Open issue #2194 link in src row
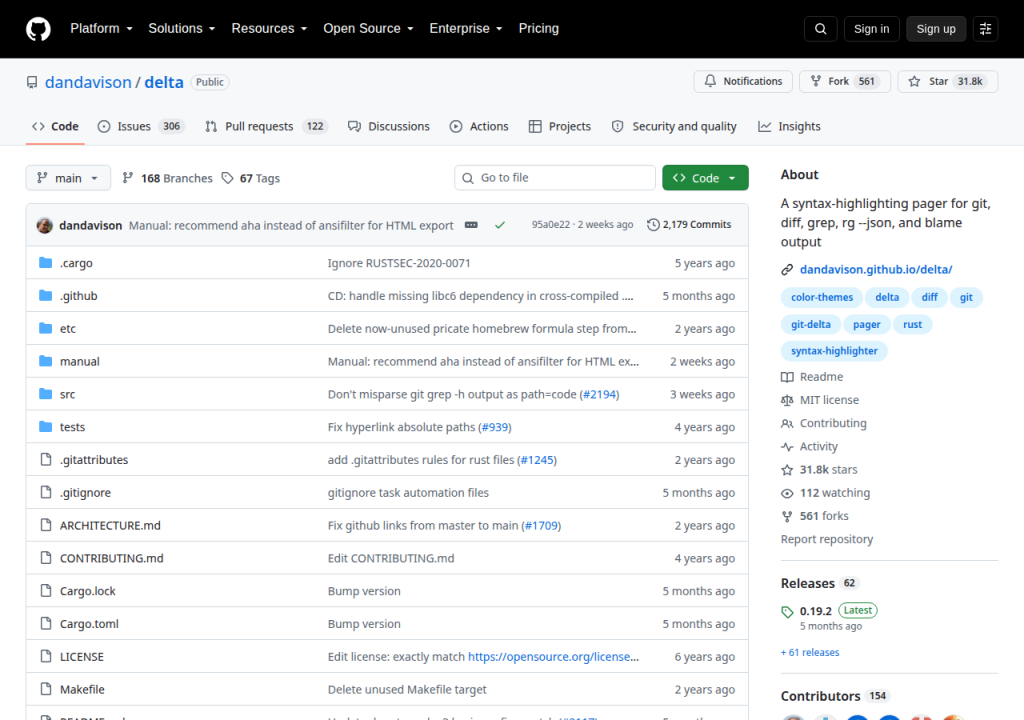 599,394
